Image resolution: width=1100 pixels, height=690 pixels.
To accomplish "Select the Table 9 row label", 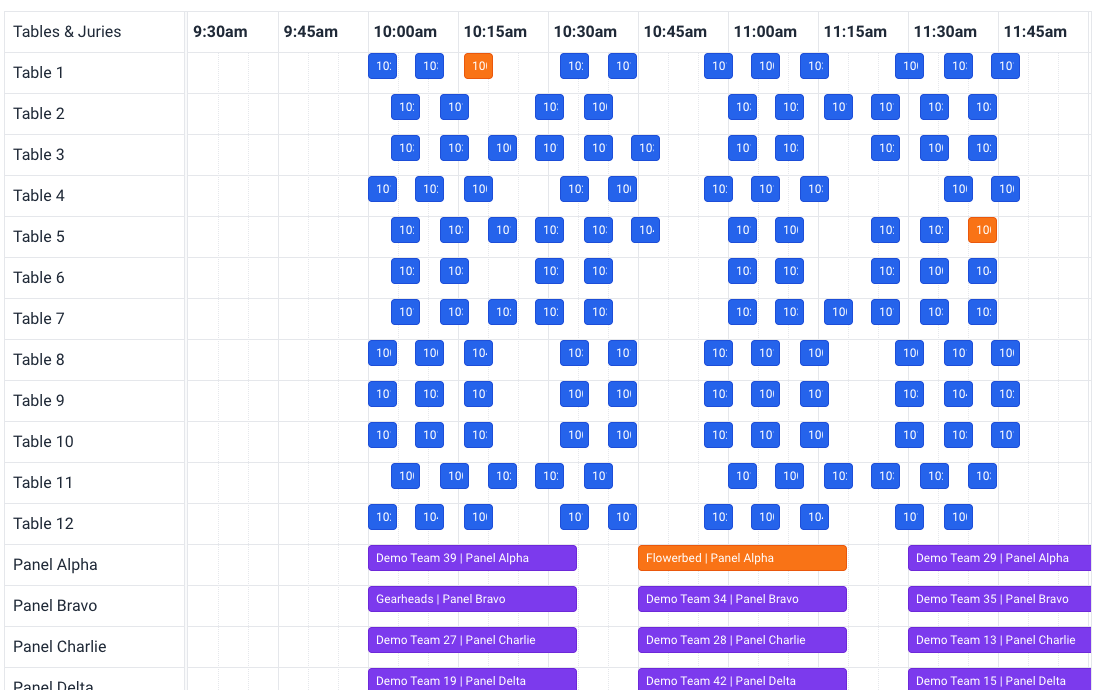I will 39,400.
